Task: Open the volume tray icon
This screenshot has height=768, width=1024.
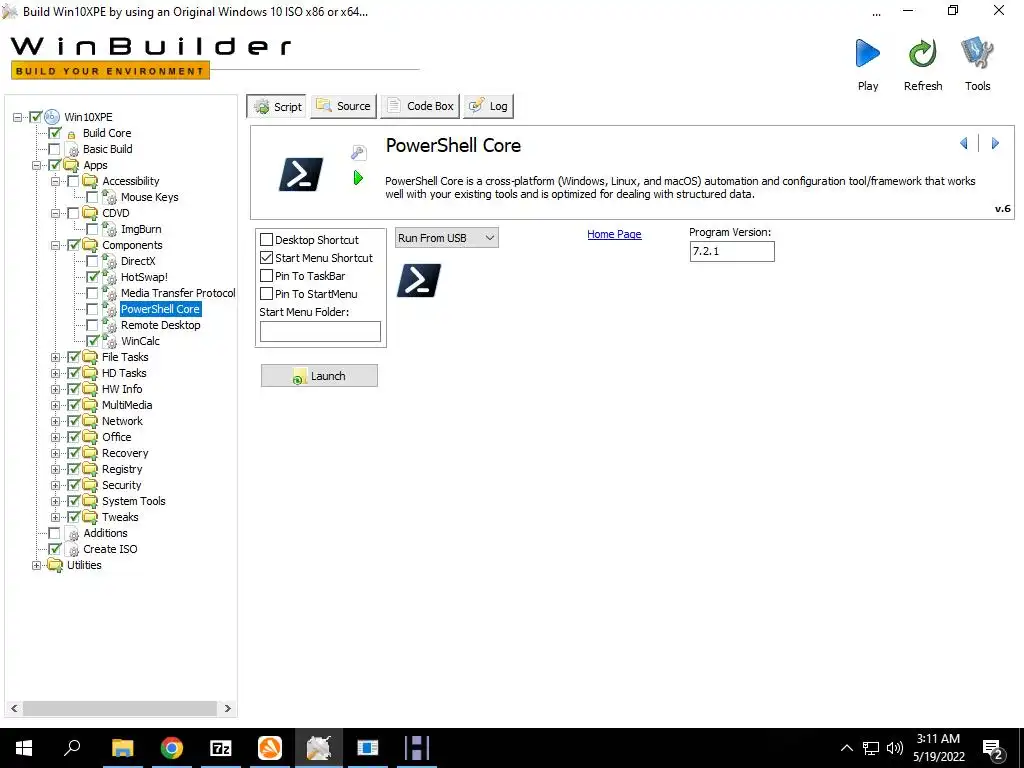Action: click(895, 748)
